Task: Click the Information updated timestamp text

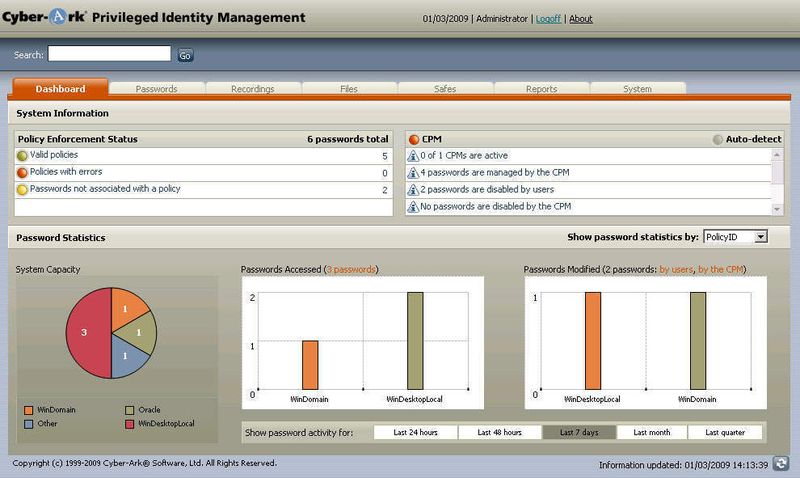Action: 683,465
